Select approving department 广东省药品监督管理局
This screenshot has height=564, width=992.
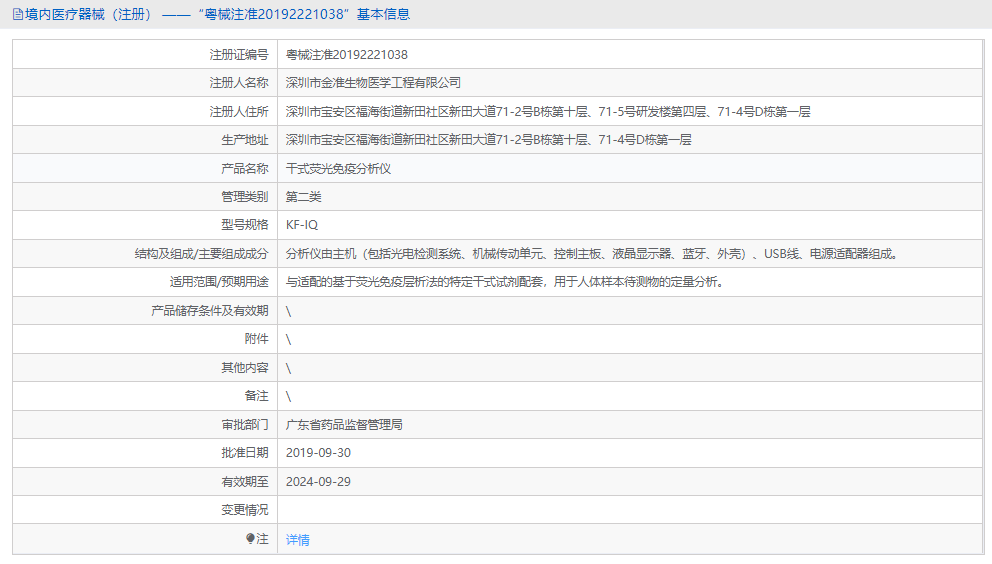click(x=344, y=425)
